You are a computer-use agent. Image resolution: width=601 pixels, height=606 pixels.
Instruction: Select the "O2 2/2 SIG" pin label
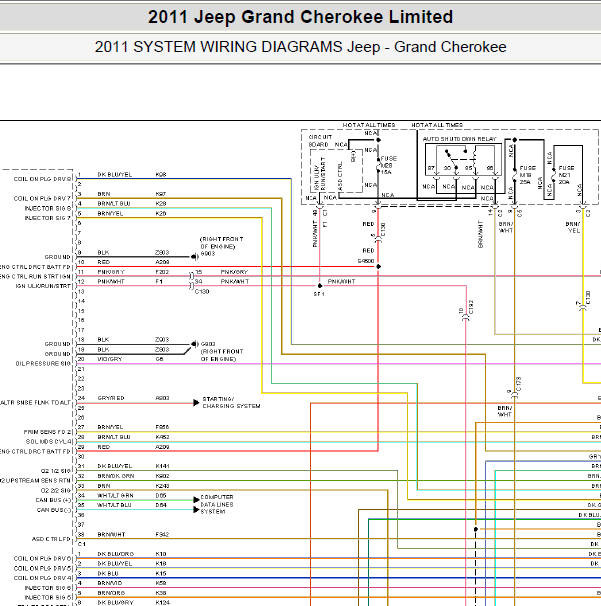56,491
